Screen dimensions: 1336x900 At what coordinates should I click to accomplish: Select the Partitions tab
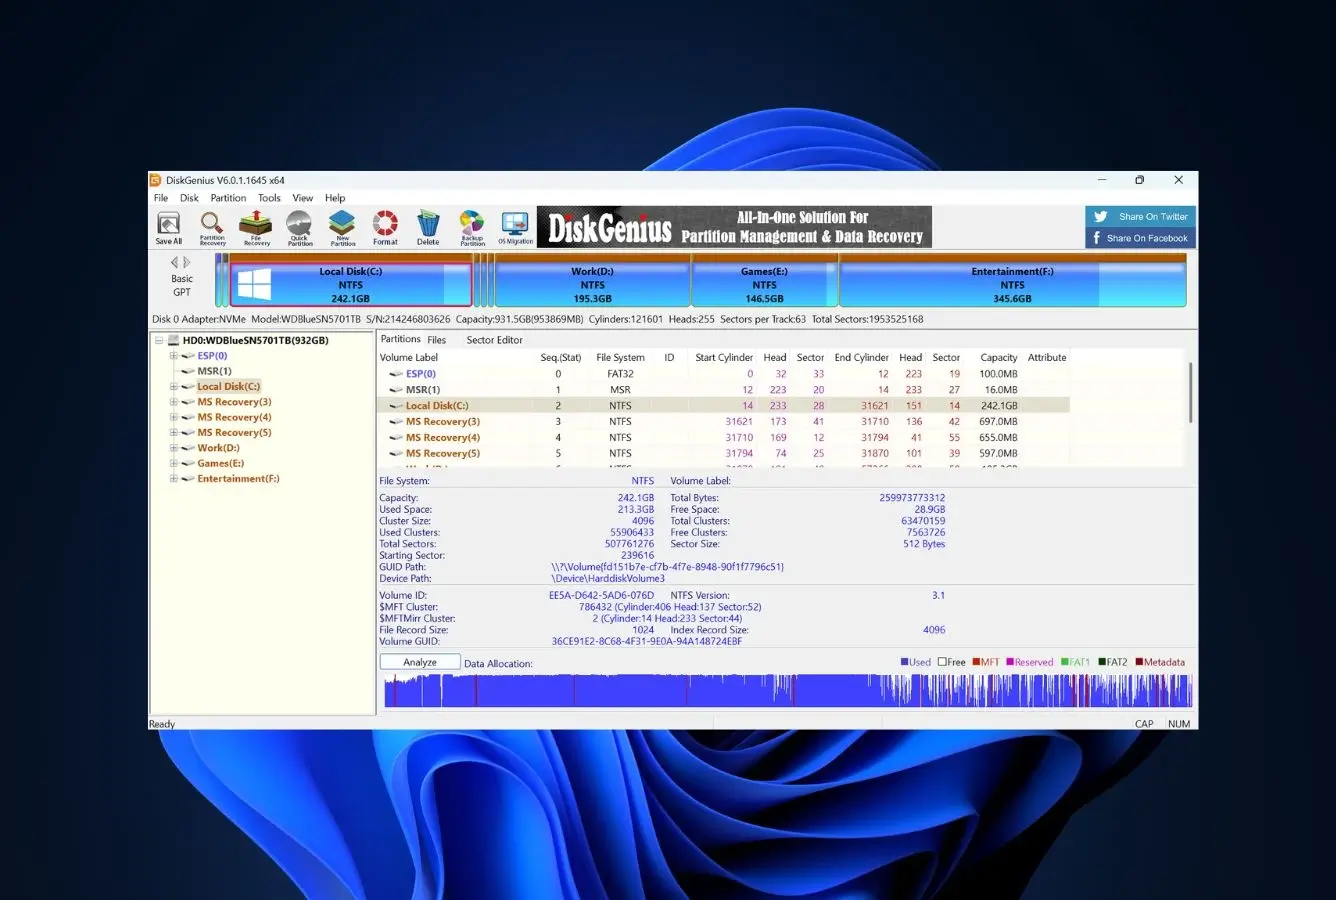[x=401, y=339]
